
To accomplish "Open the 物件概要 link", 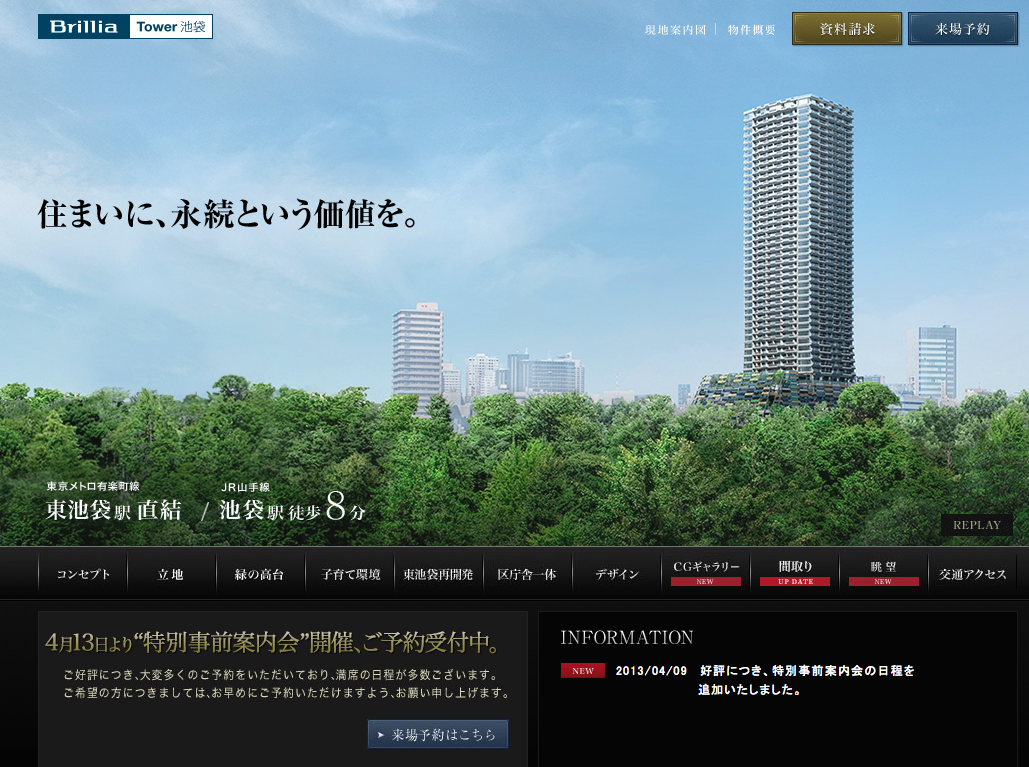I will pyautogui.click(x=751, y=30).
